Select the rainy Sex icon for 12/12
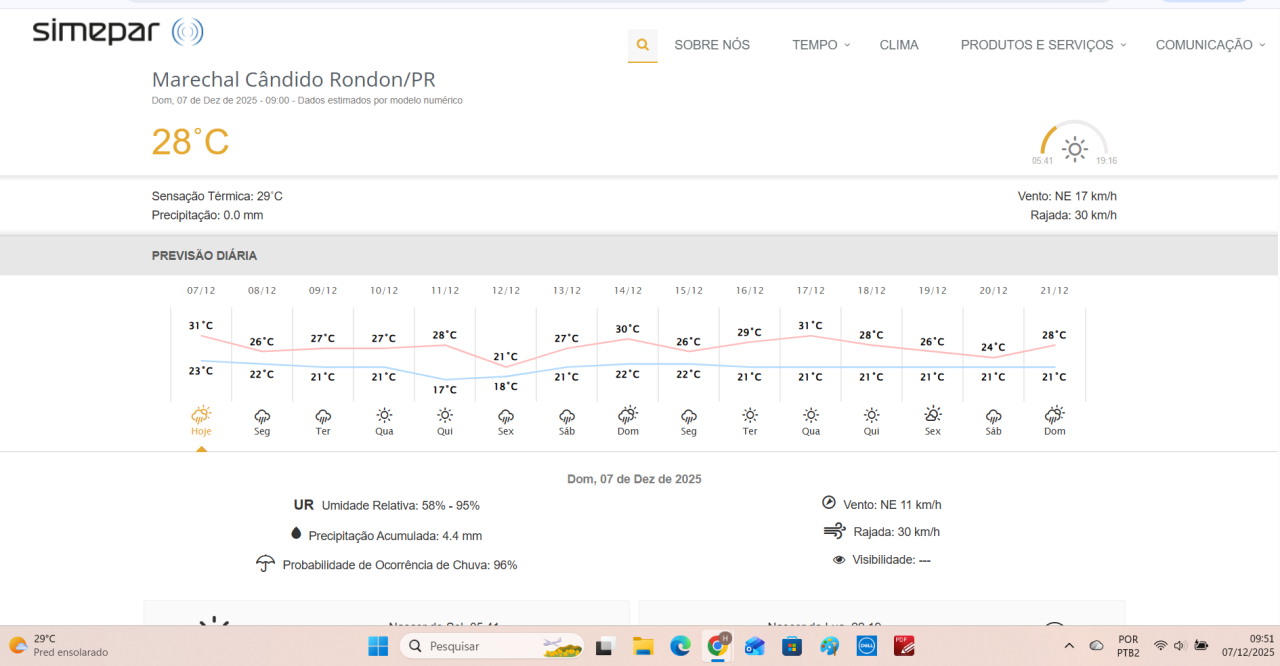 pos(506,415)
